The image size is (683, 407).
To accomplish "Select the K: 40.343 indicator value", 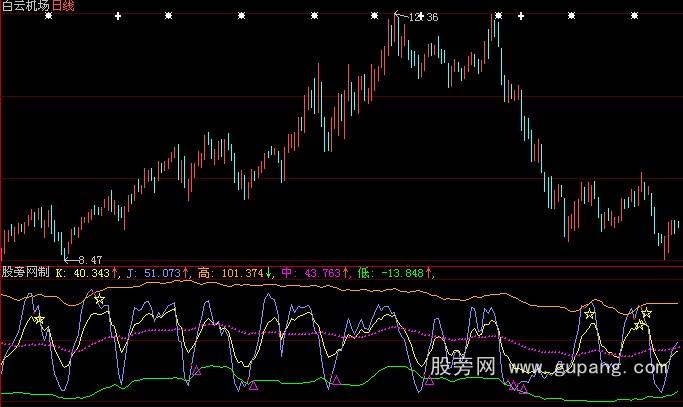I will click(x=86, y=272).
